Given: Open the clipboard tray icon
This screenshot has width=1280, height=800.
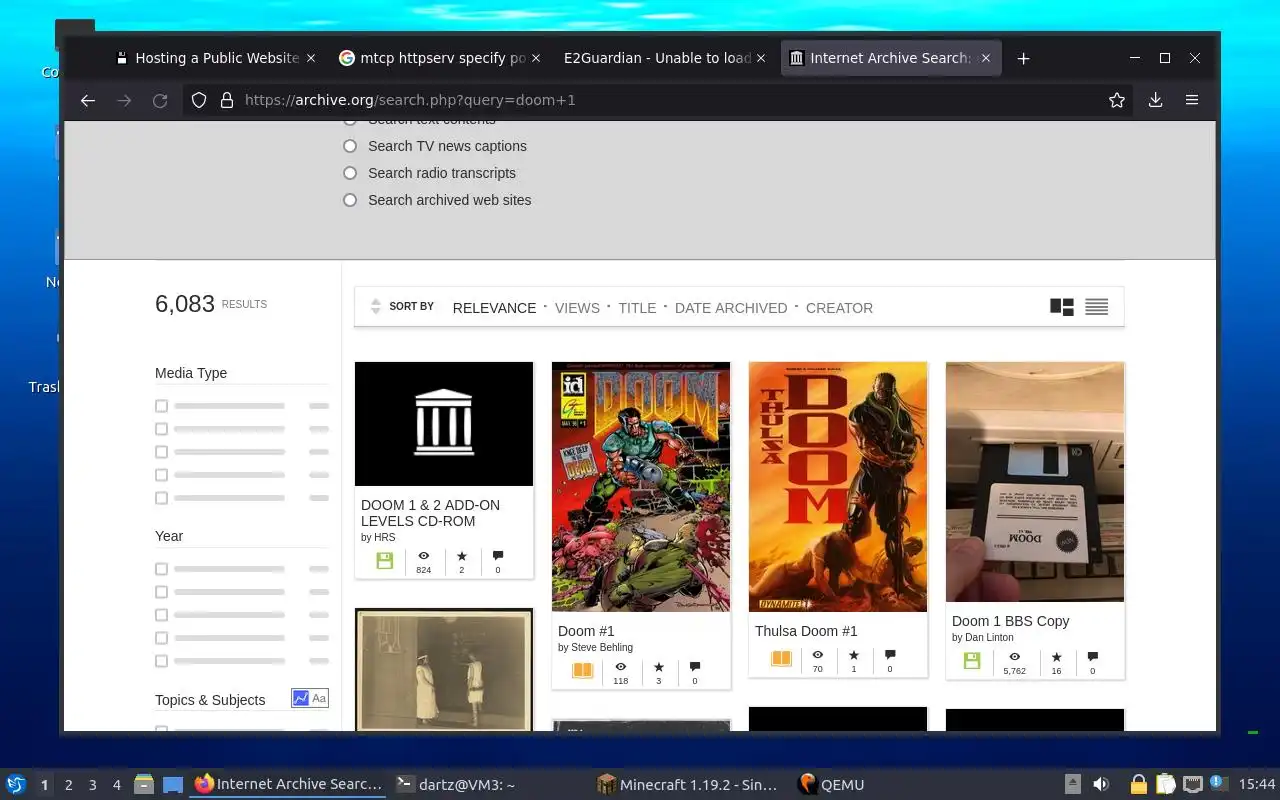Looking at the screenshot, I should (1165, 784).
